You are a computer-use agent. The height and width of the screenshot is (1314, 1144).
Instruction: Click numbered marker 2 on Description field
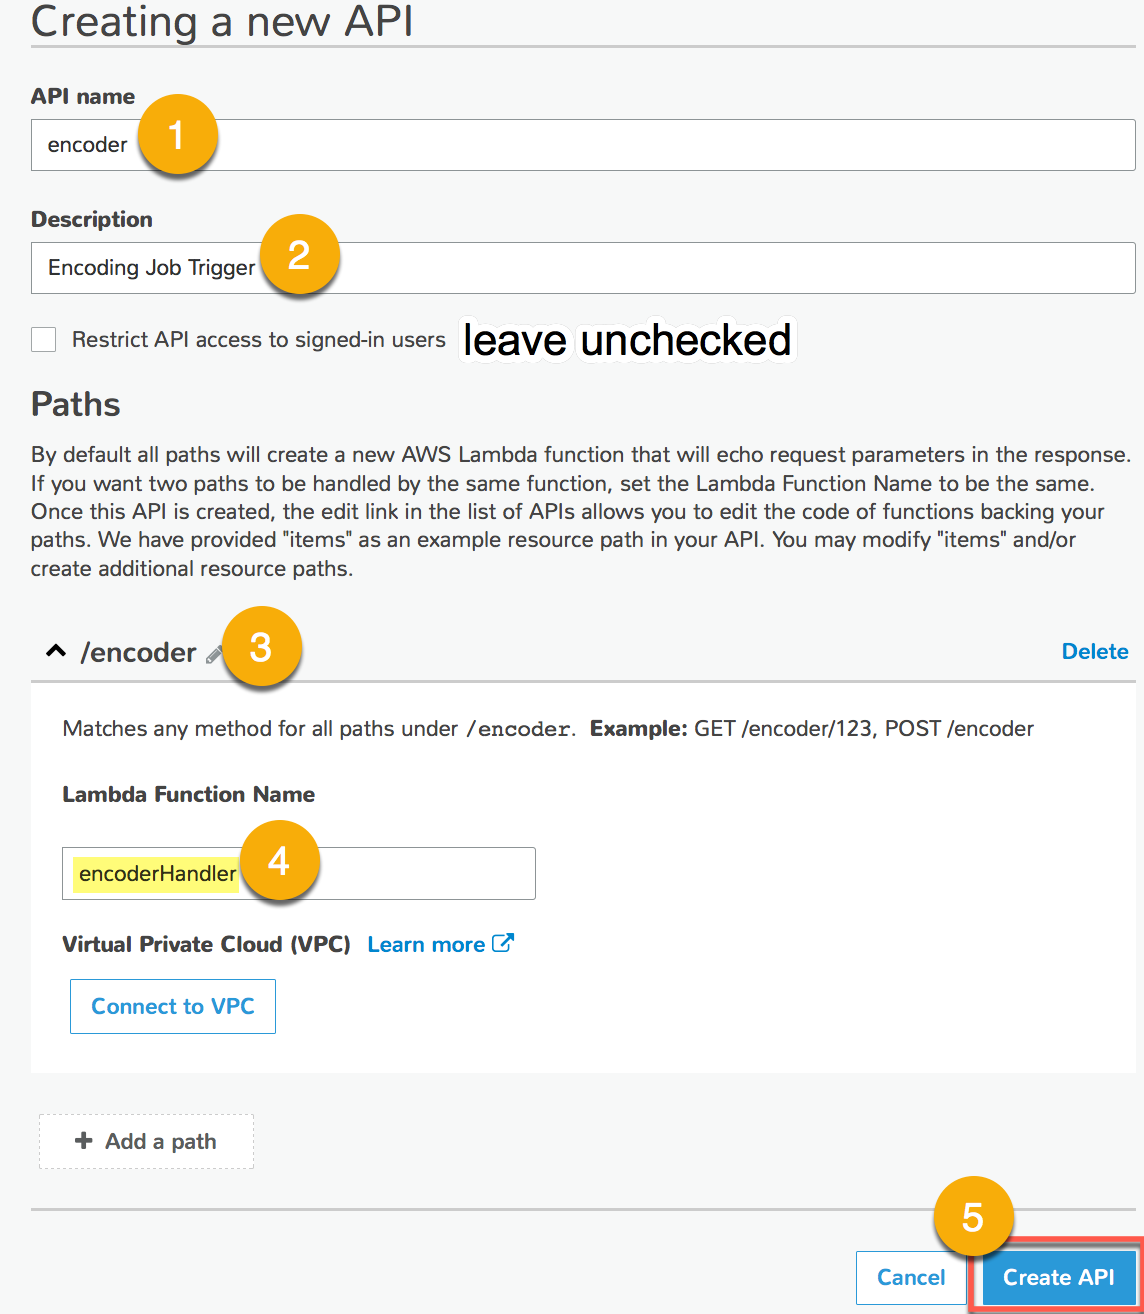[300, 255]
